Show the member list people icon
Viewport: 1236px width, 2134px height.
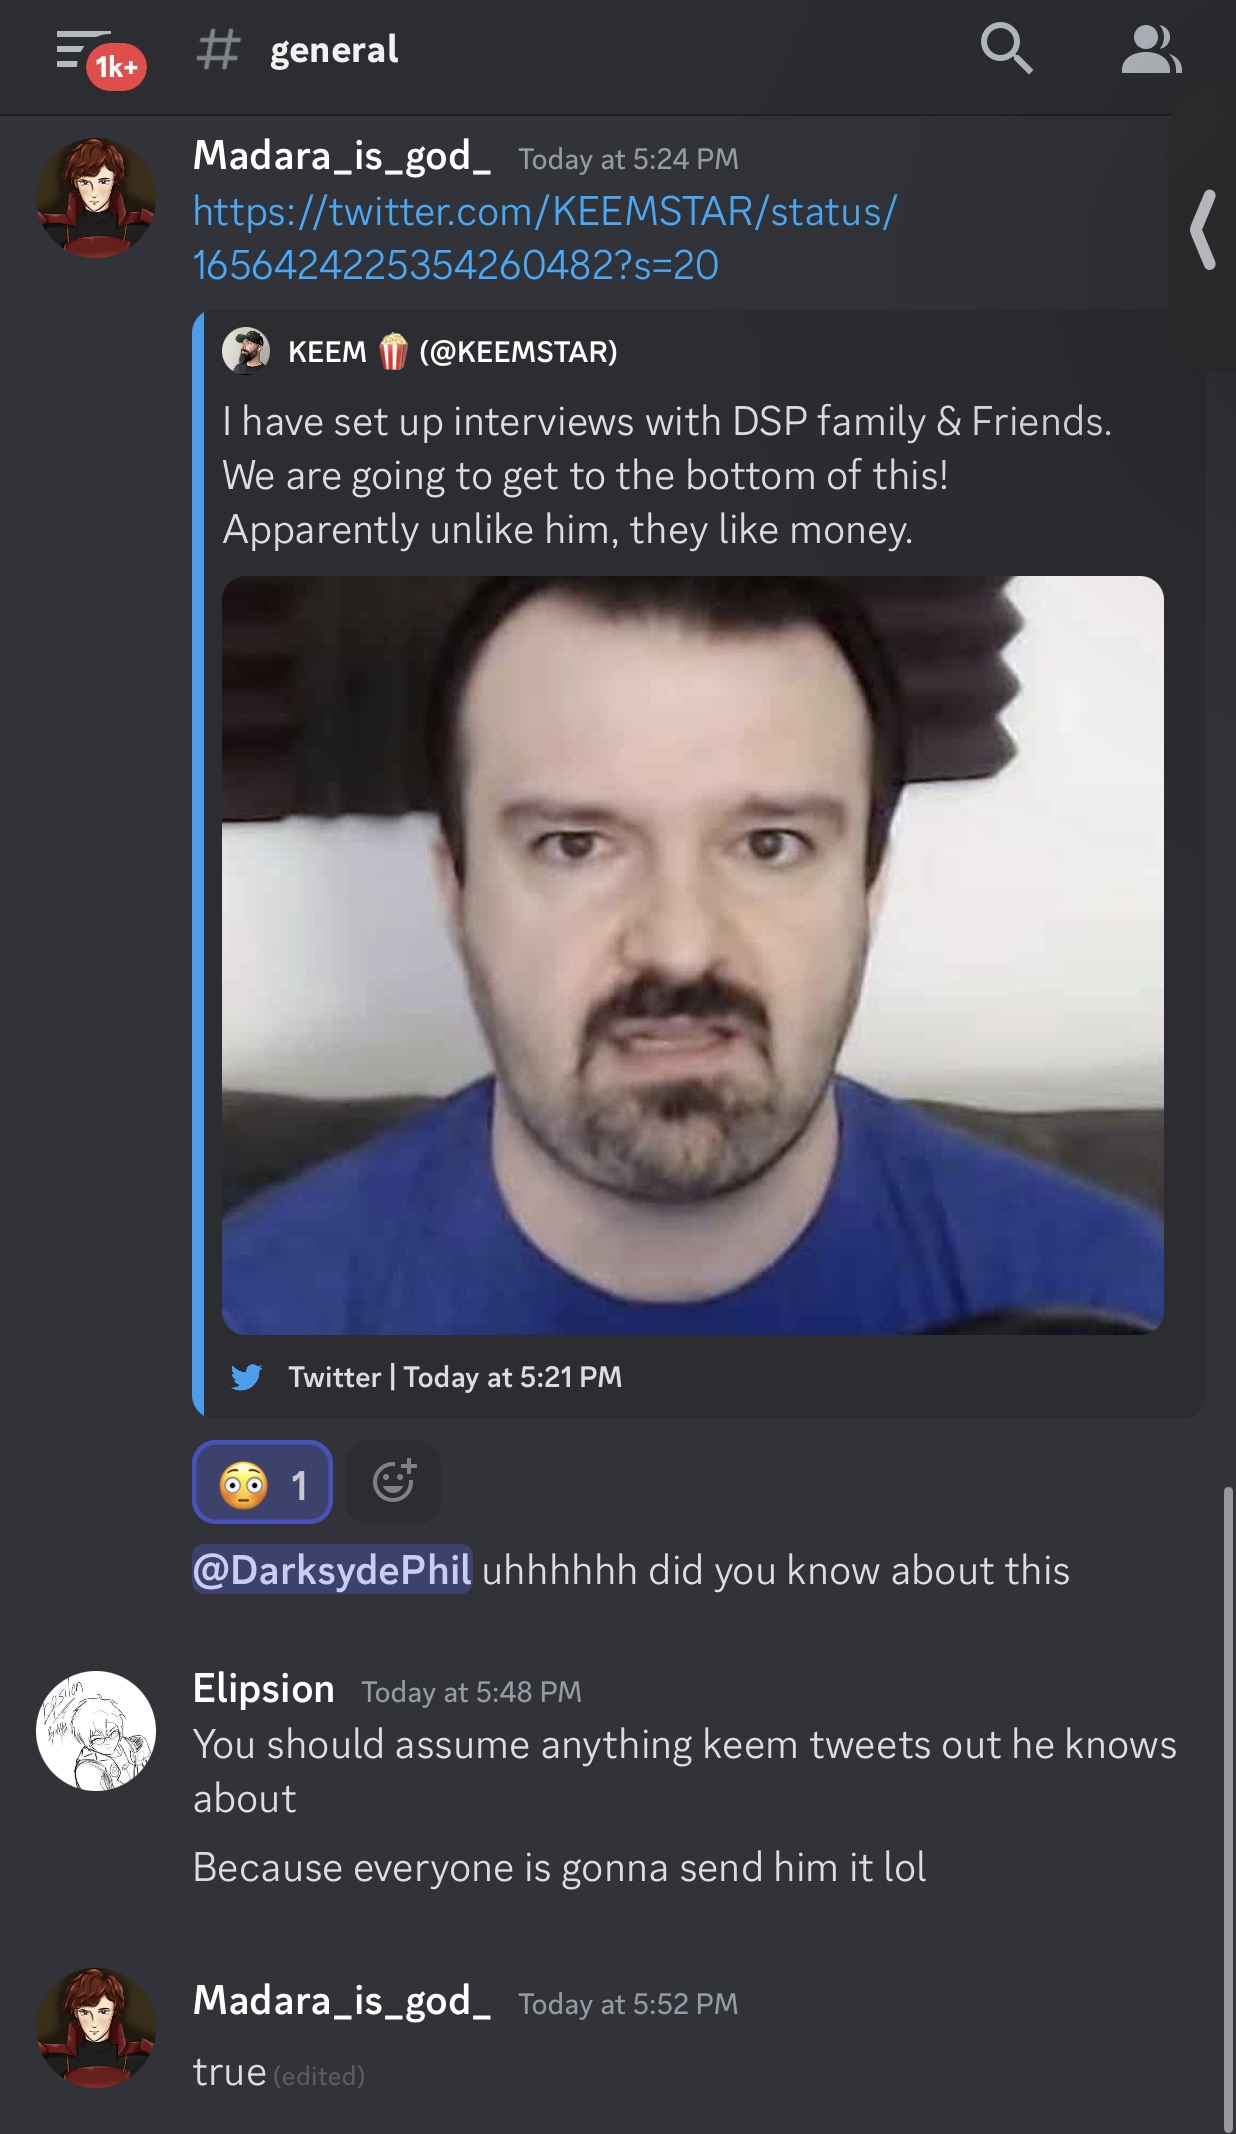1151,49
